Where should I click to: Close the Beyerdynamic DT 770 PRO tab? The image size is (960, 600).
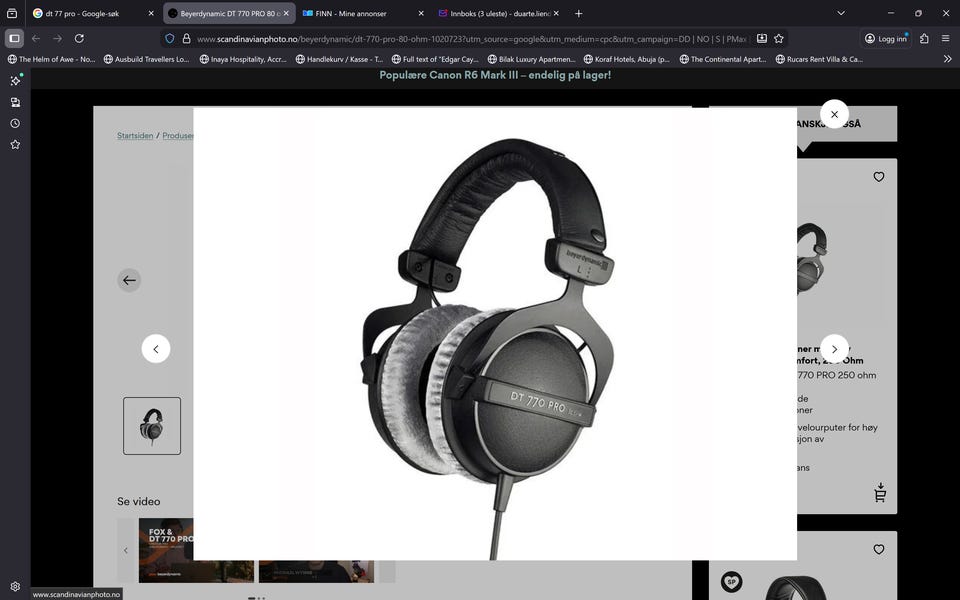(x=286, y=13)
